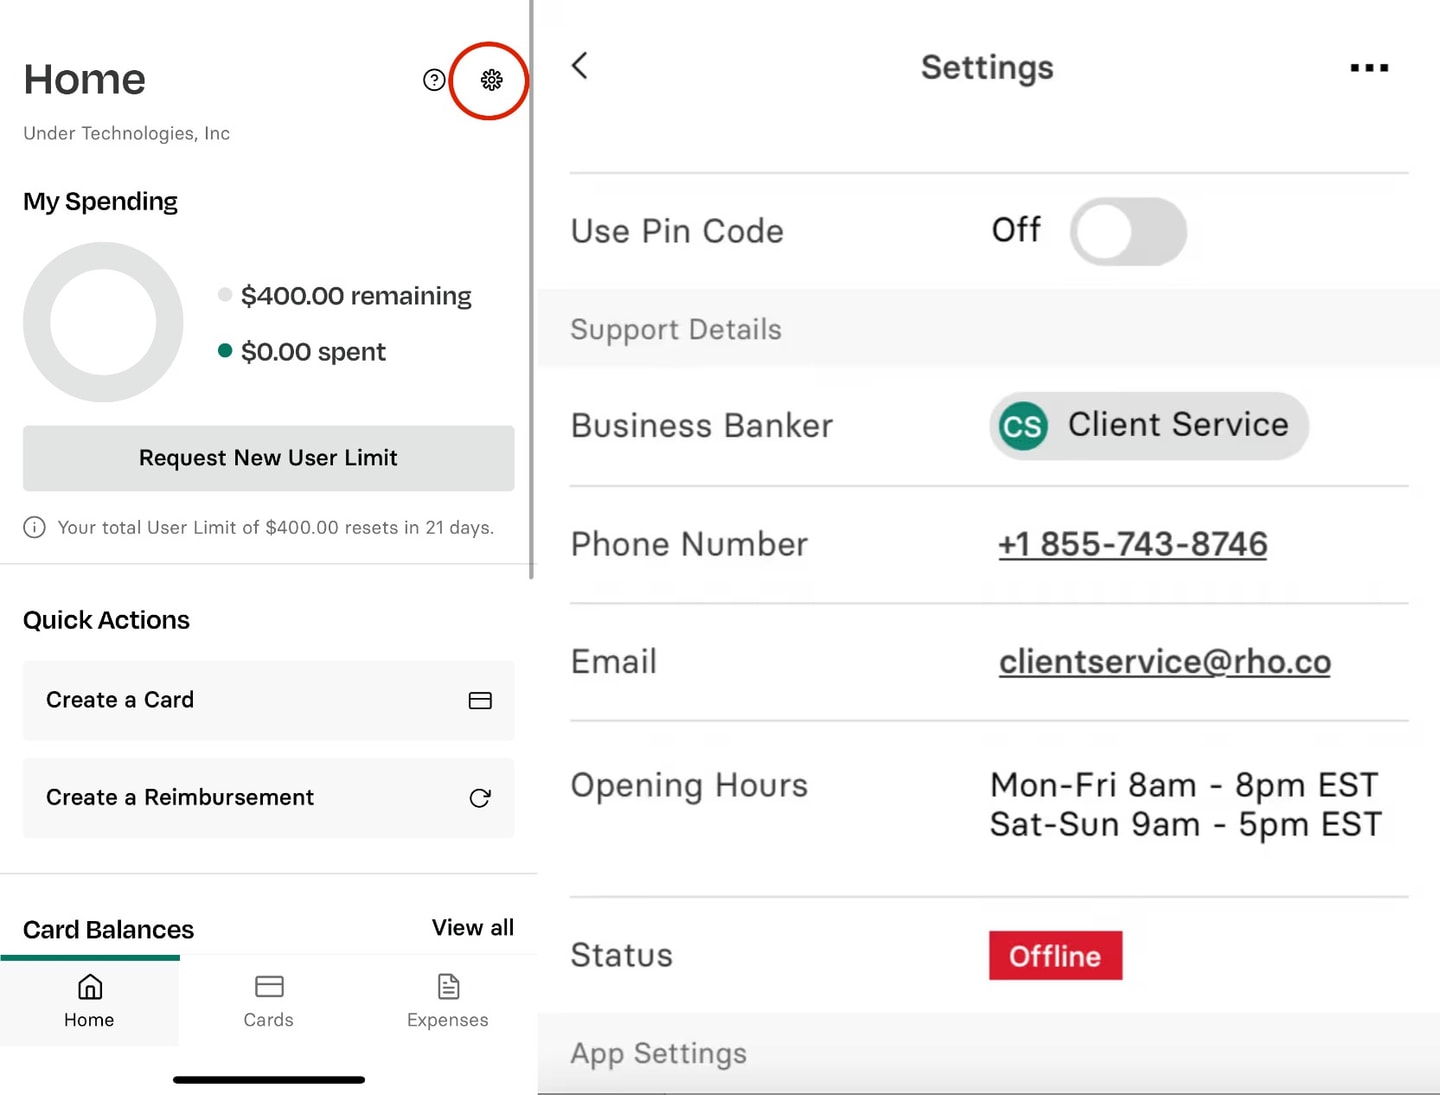Click the spending donut chart
The height and width of the screenshot is (1095, 1440).
point(103,322)
